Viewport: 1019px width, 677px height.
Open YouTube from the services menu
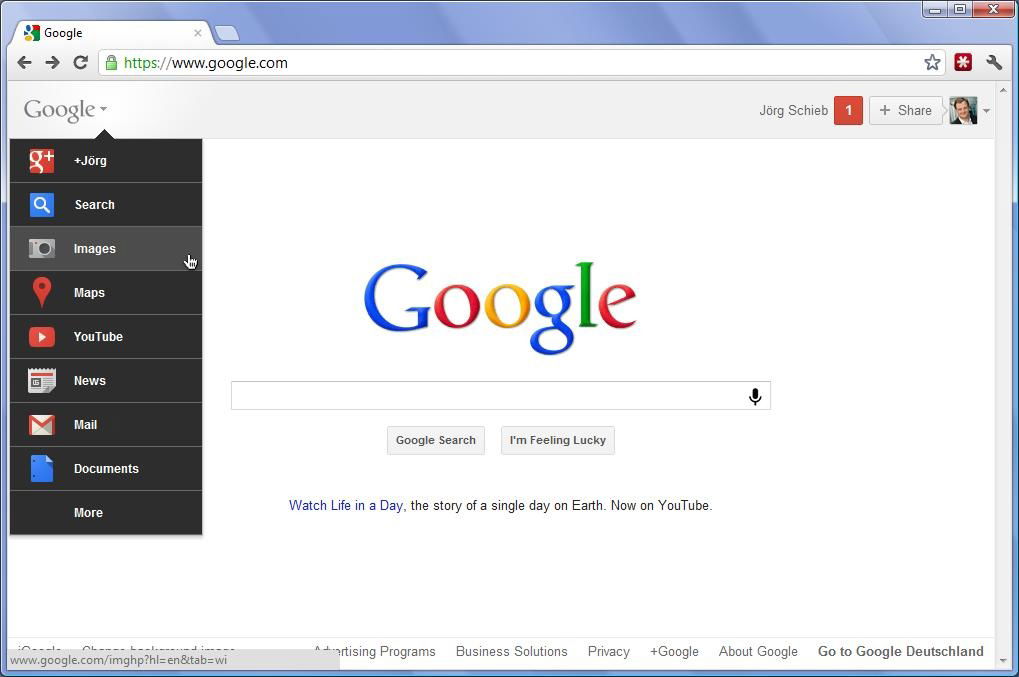[x=106, y=337]
